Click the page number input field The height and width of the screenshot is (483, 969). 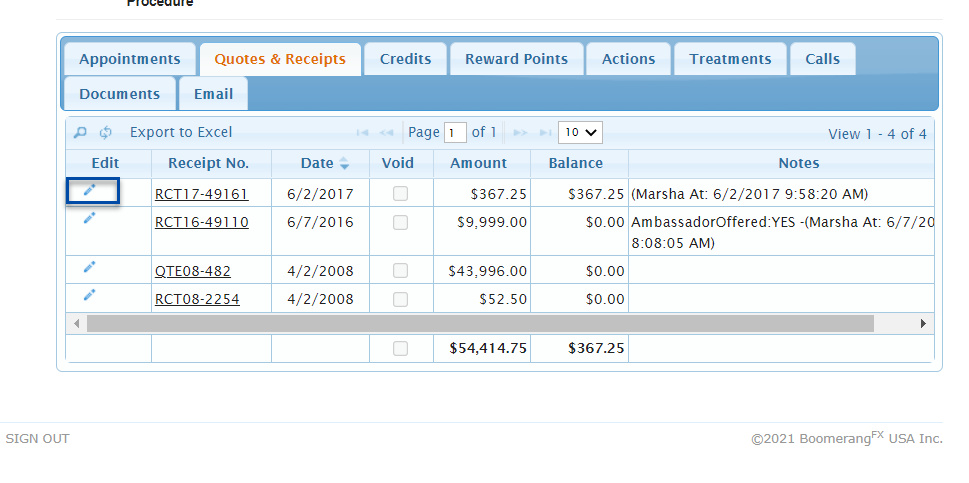(455, 133)
